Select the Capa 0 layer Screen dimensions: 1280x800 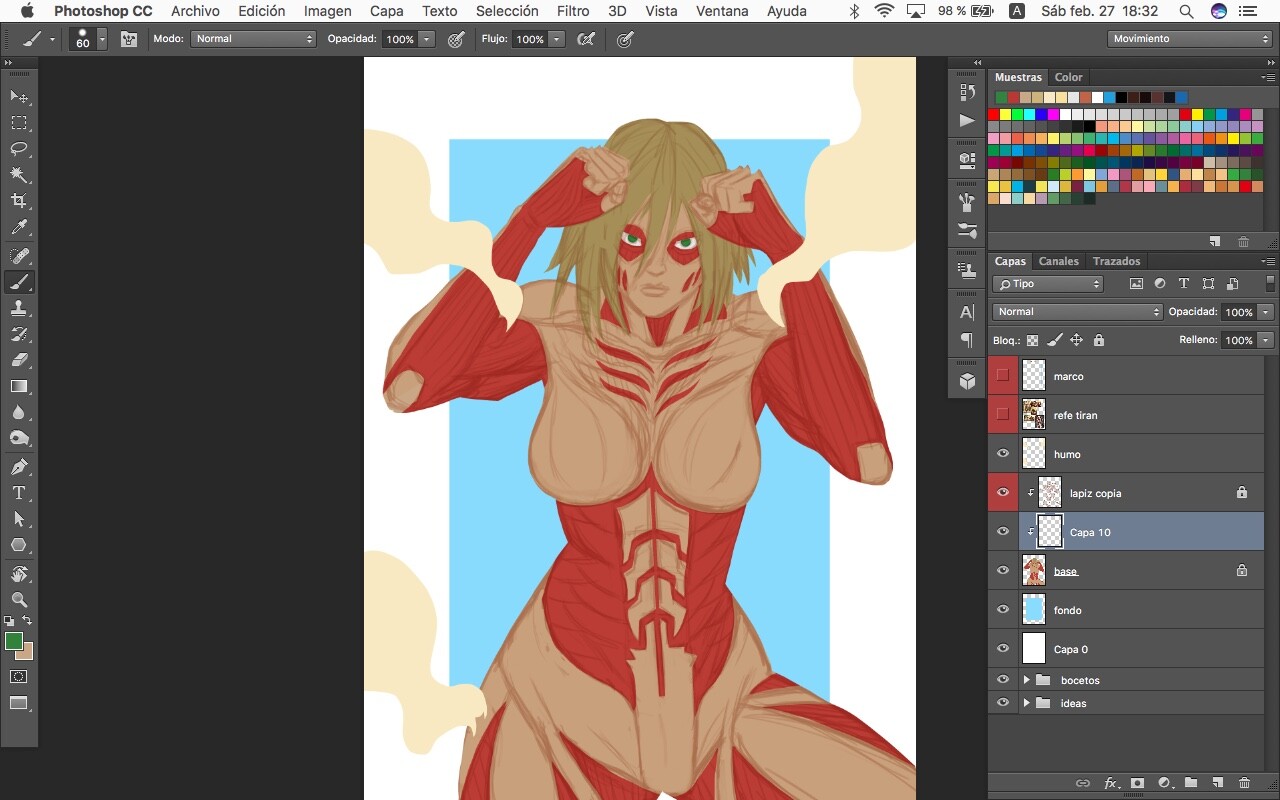point(1127,649)
